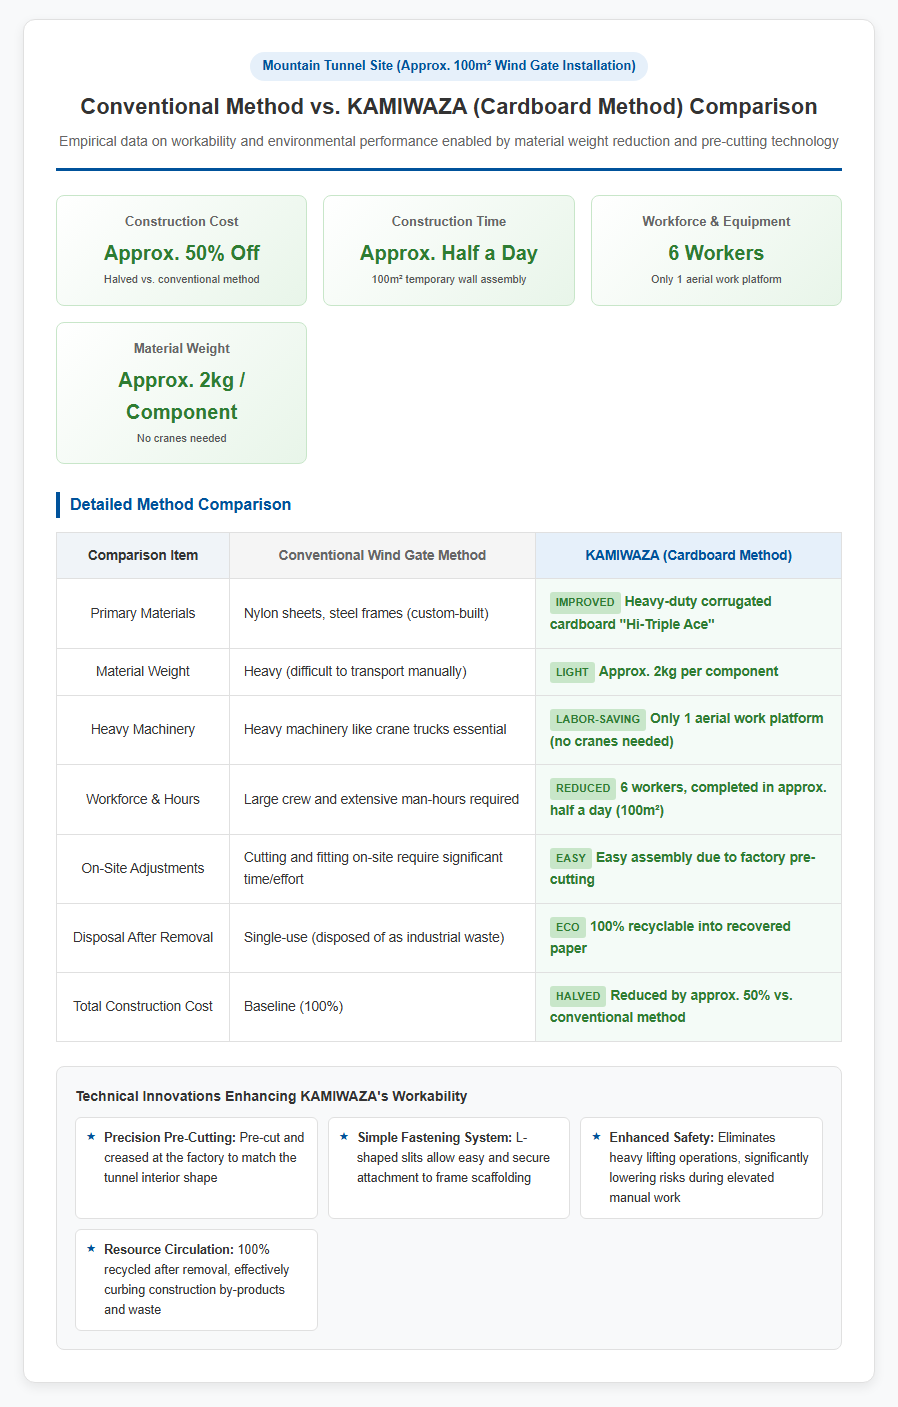Select the 'Workforce & Equipment' card title
The width and height of the screenshot is (898, 1407).
tap(716, 221)
